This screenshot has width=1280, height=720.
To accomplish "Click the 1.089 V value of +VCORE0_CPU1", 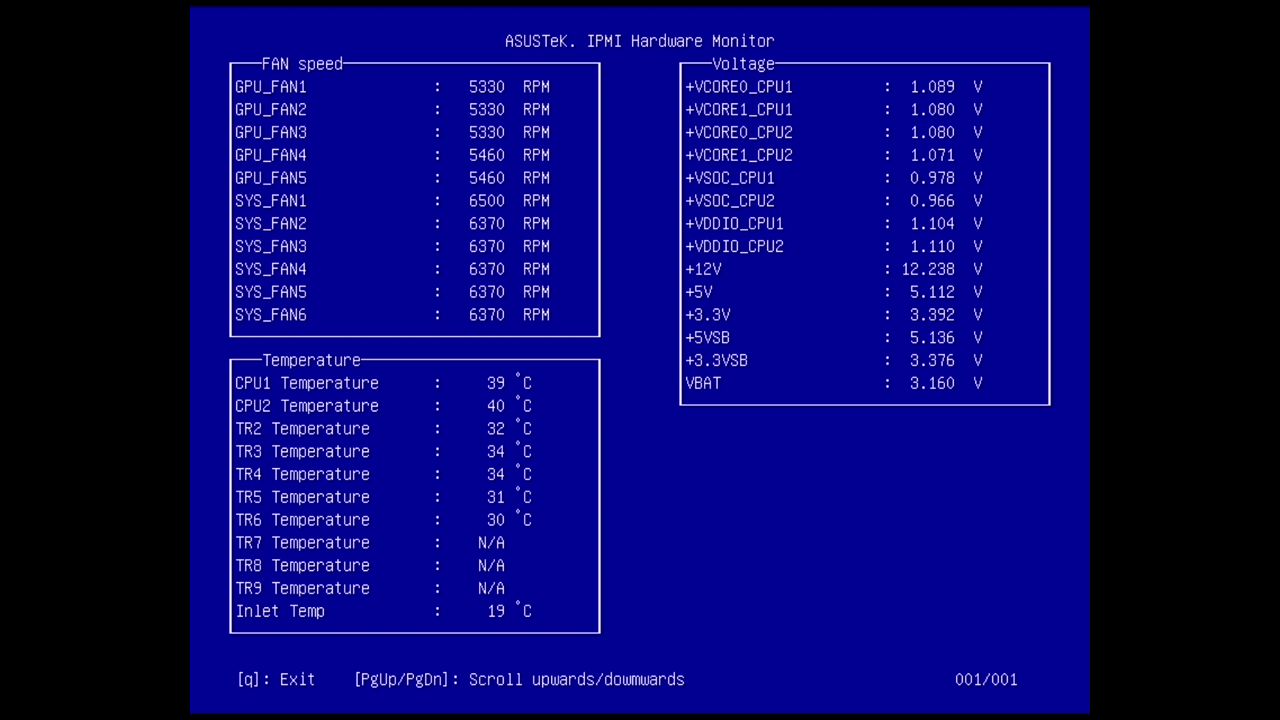I will point(946,87).
